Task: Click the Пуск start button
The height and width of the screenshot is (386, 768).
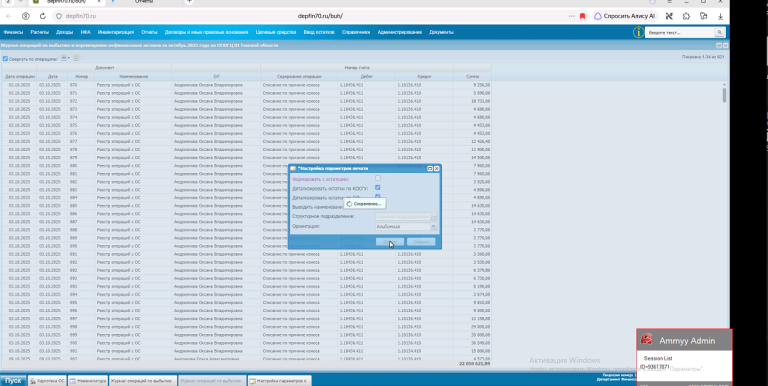Action: tap(13, 381)
